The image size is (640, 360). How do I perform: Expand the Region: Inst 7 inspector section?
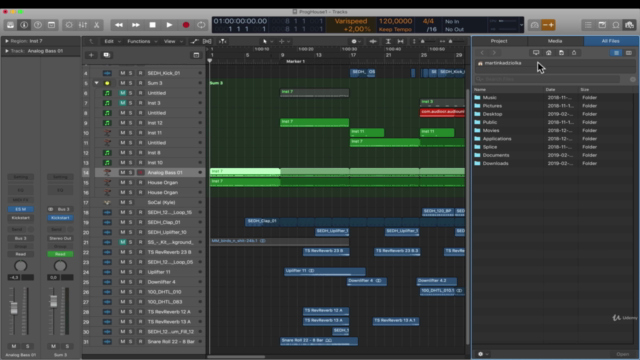7,41
